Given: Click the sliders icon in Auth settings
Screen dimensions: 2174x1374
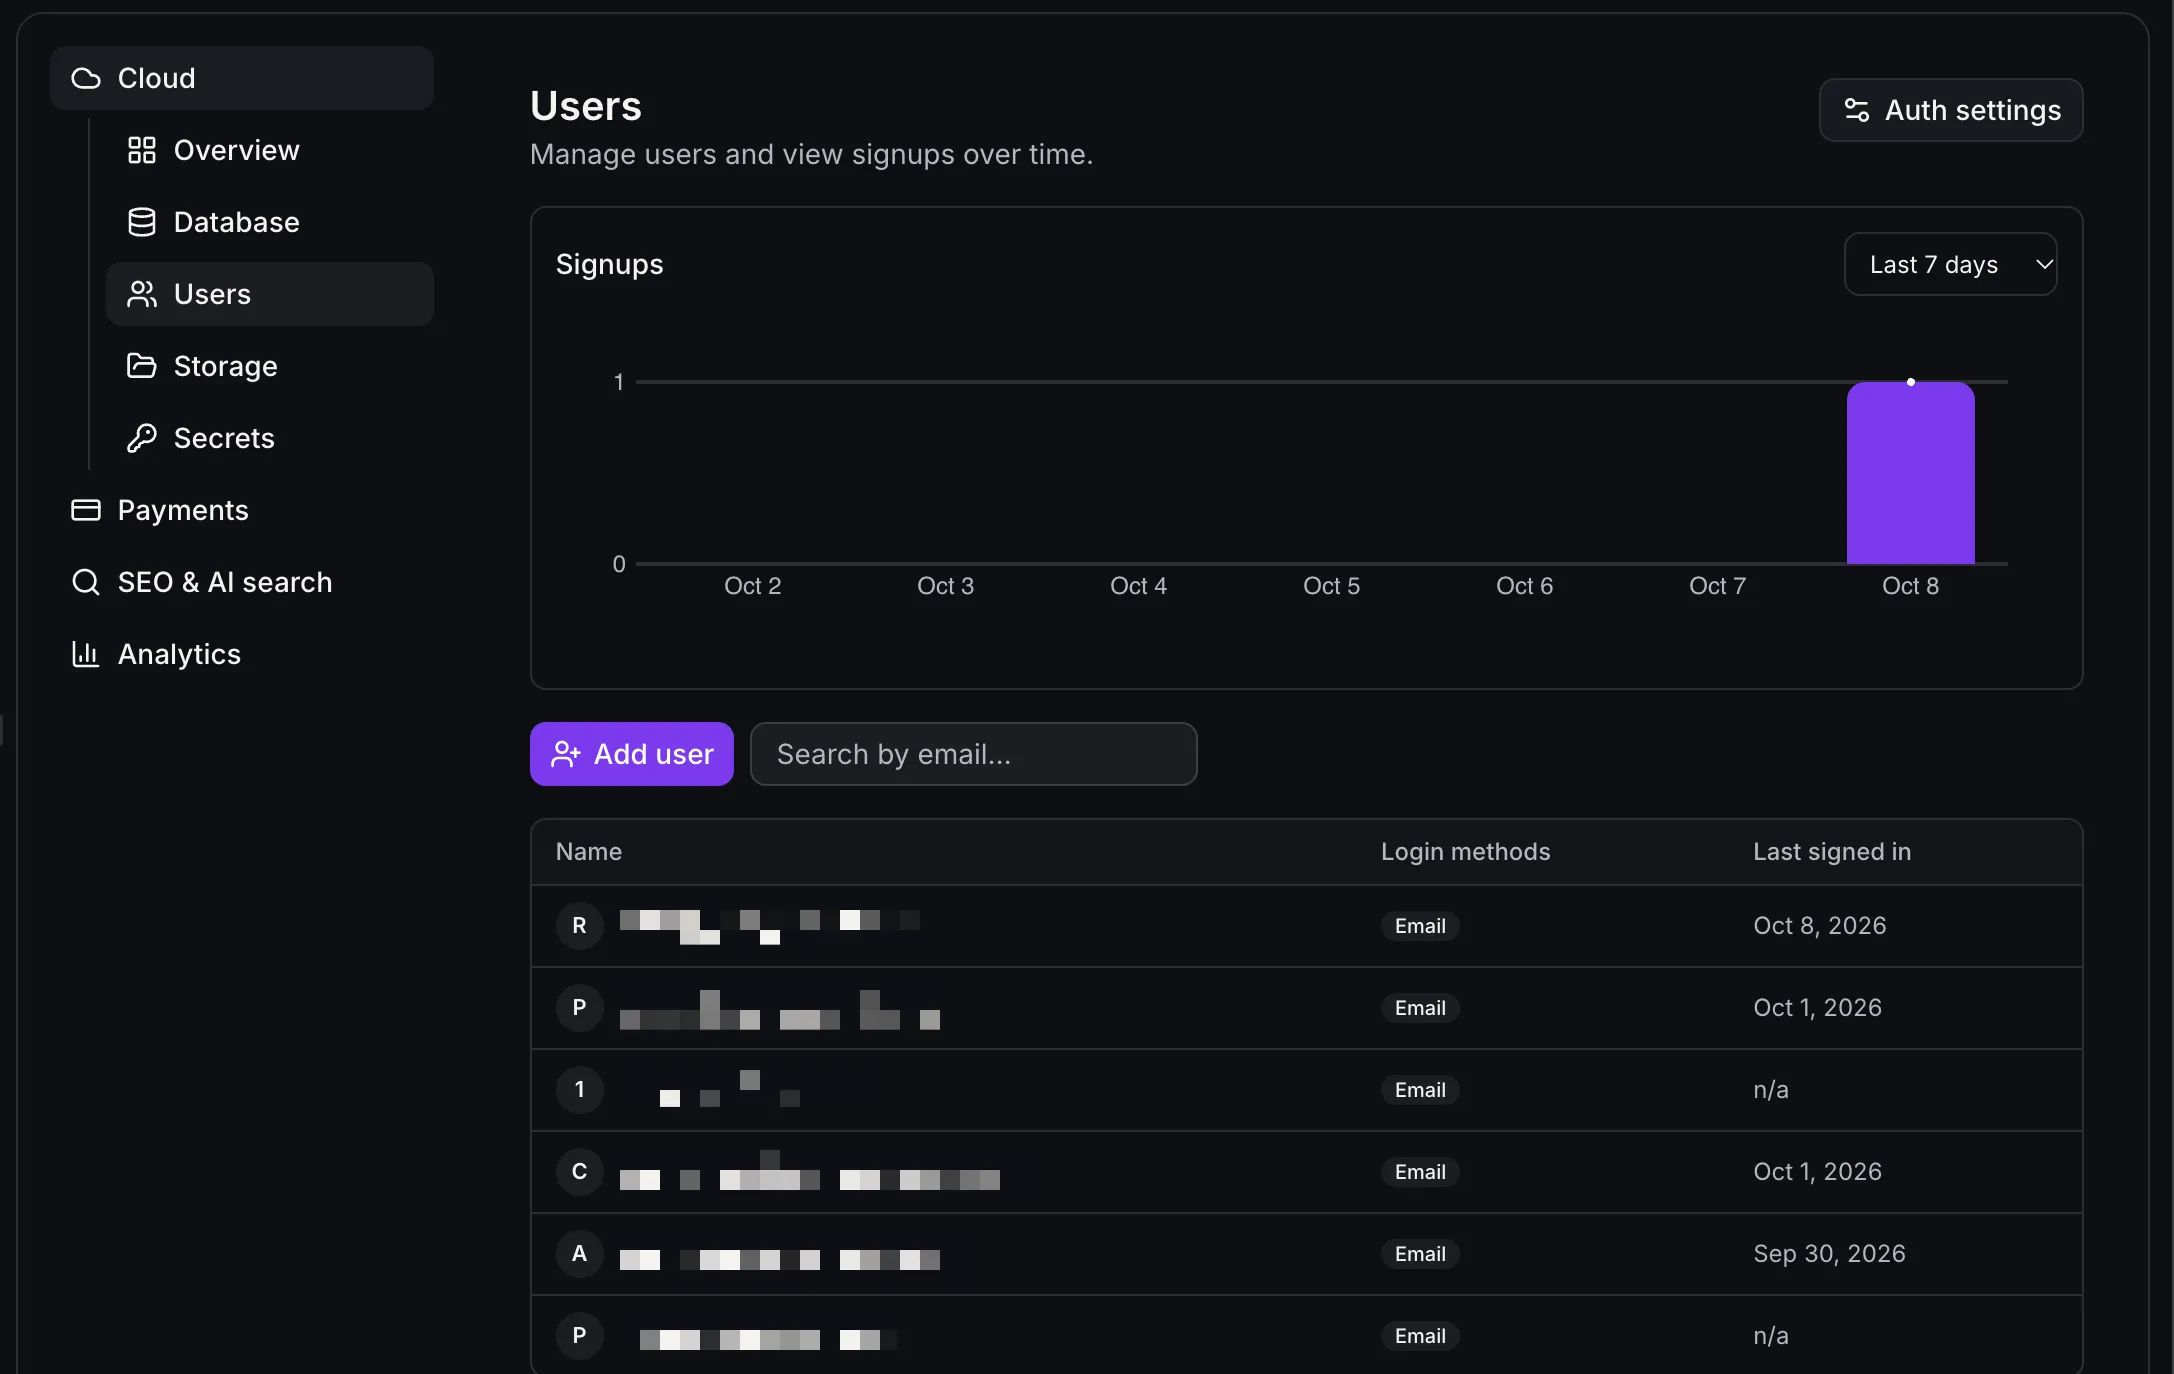Looking at the screenshot, I should pos(1857,110).
